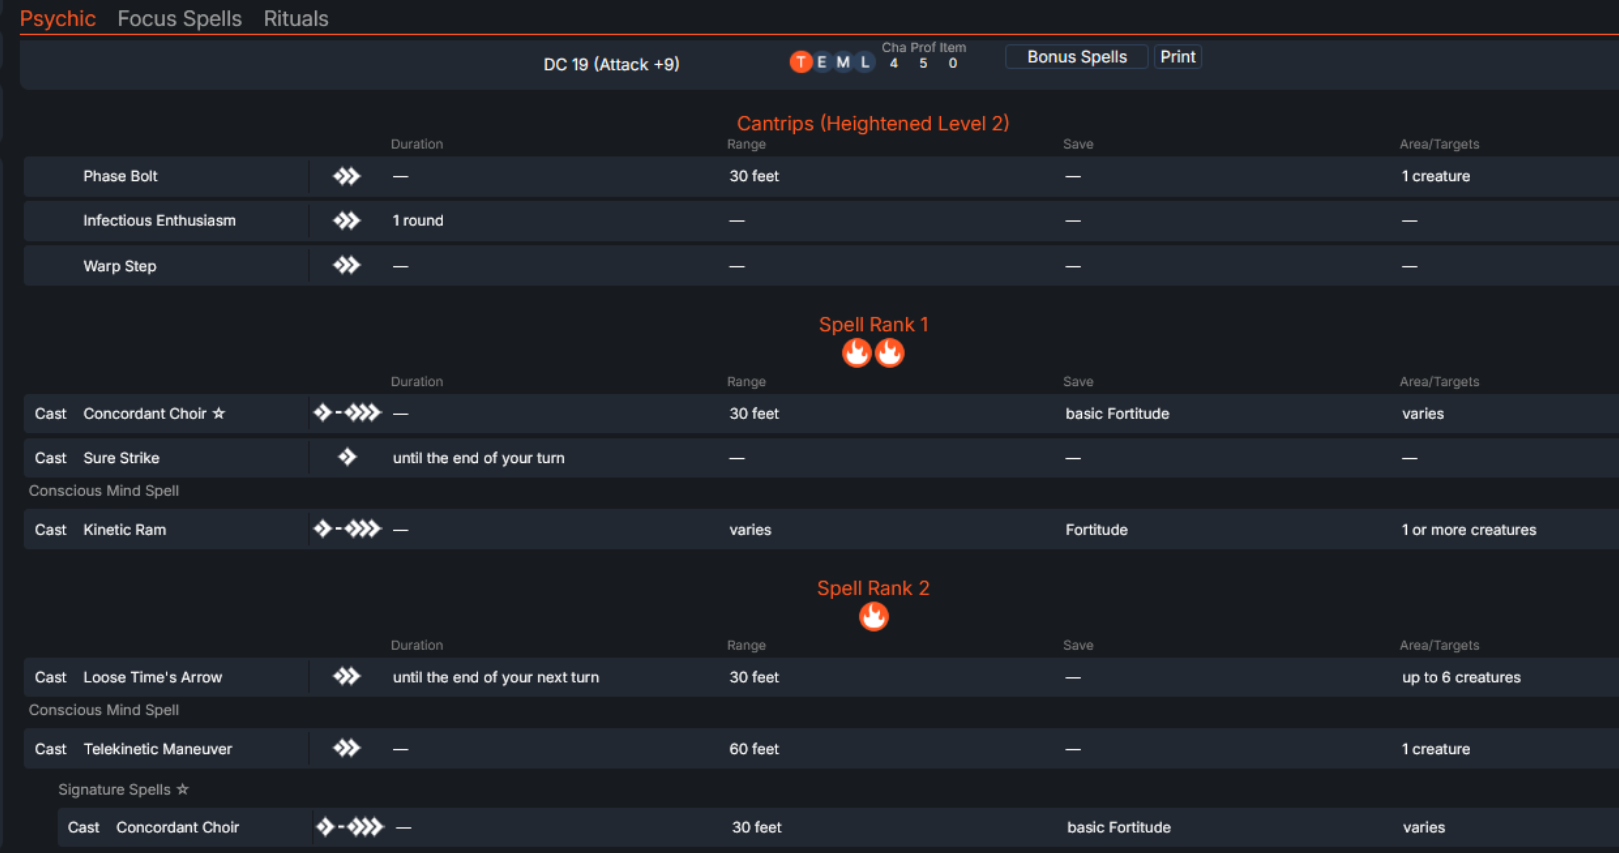1619x853 pixels.
Task: Click the two-action icon for Telekinetic Maneuver
Action: click(x=346, y=748)
